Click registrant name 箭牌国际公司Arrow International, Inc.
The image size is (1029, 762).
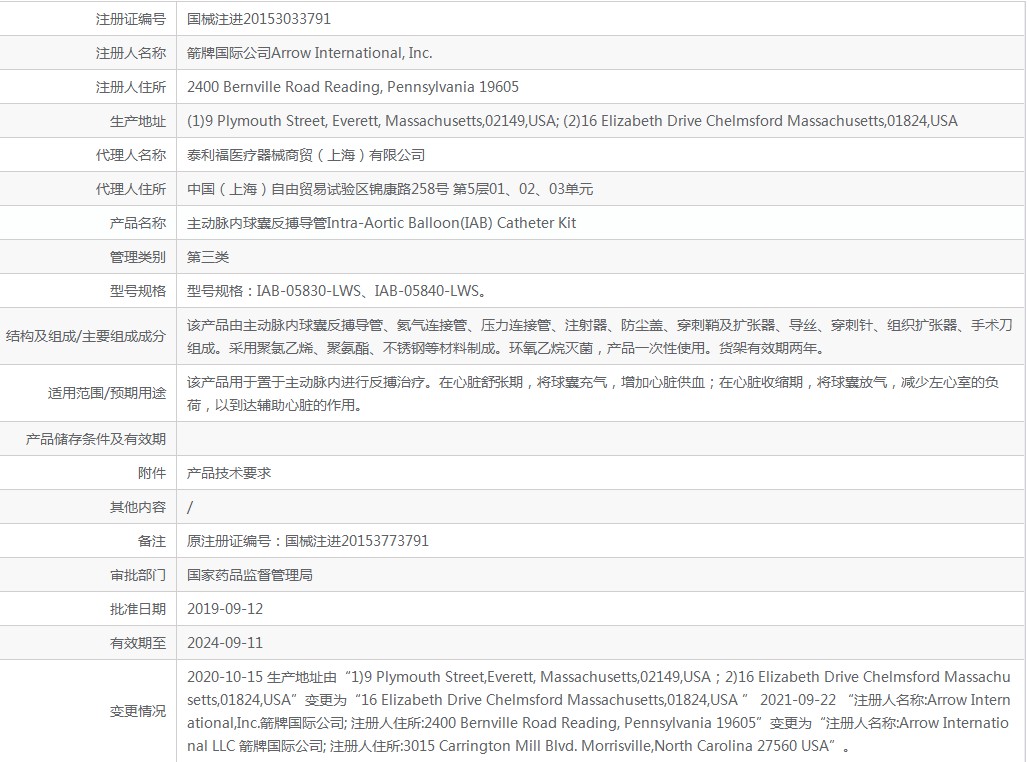click(309, 53)
